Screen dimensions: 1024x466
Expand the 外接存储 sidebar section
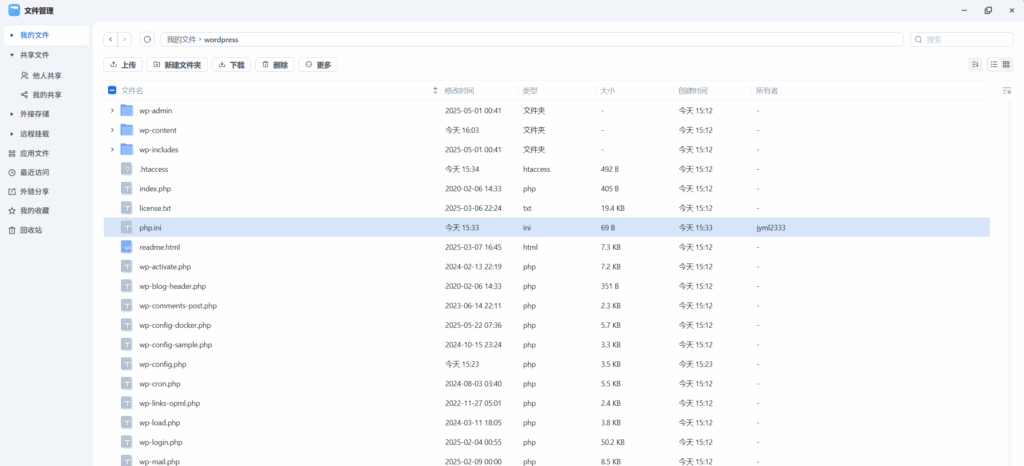(11, 114)
